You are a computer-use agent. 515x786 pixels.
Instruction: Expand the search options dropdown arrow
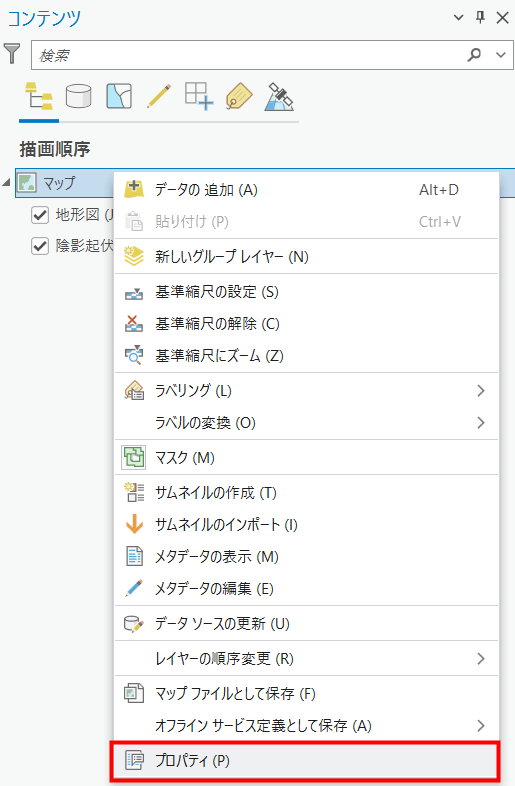[500, 55]
